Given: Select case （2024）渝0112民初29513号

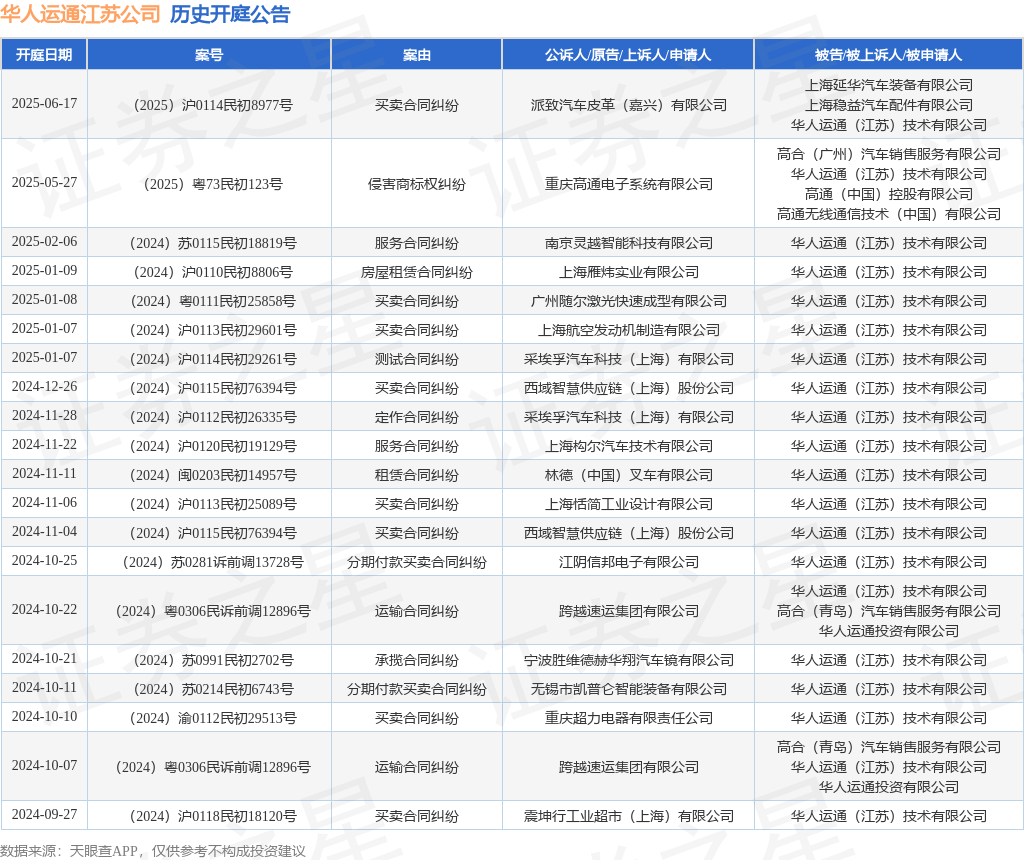Looking at the screenshot, I should pos(209,718).
